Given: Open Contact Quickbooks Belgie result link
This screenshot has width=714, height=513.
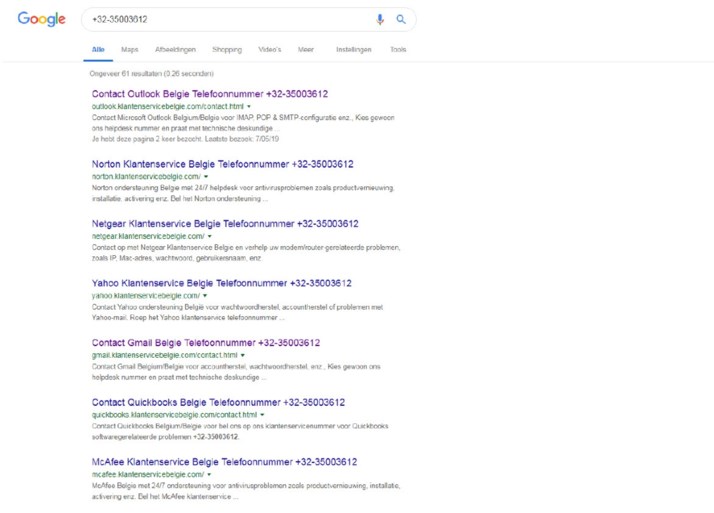Looking at the screenshot, I should click(218, 402).
